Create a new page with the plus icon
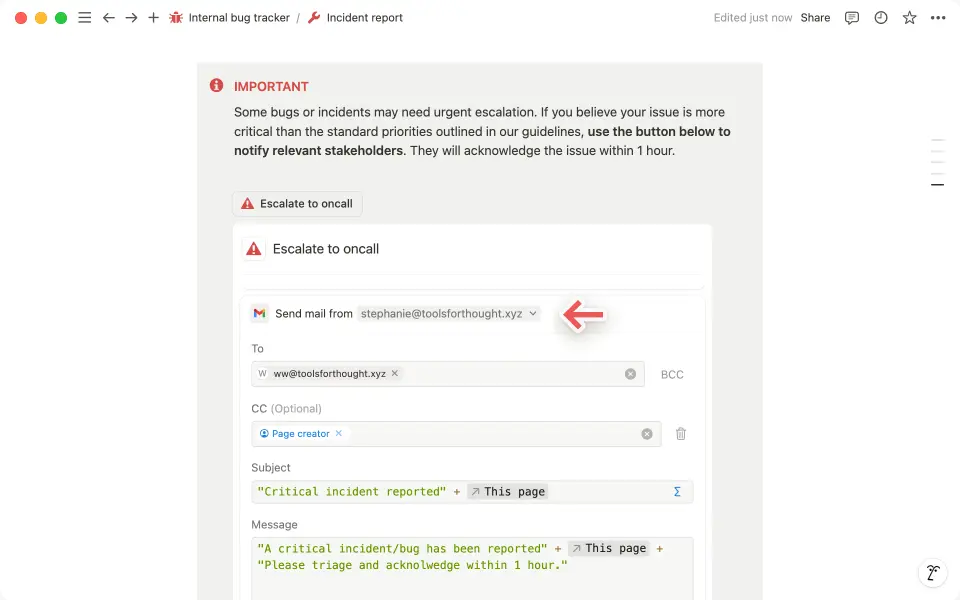The height and width of the screenshot is (600, 960). (152, 17)
